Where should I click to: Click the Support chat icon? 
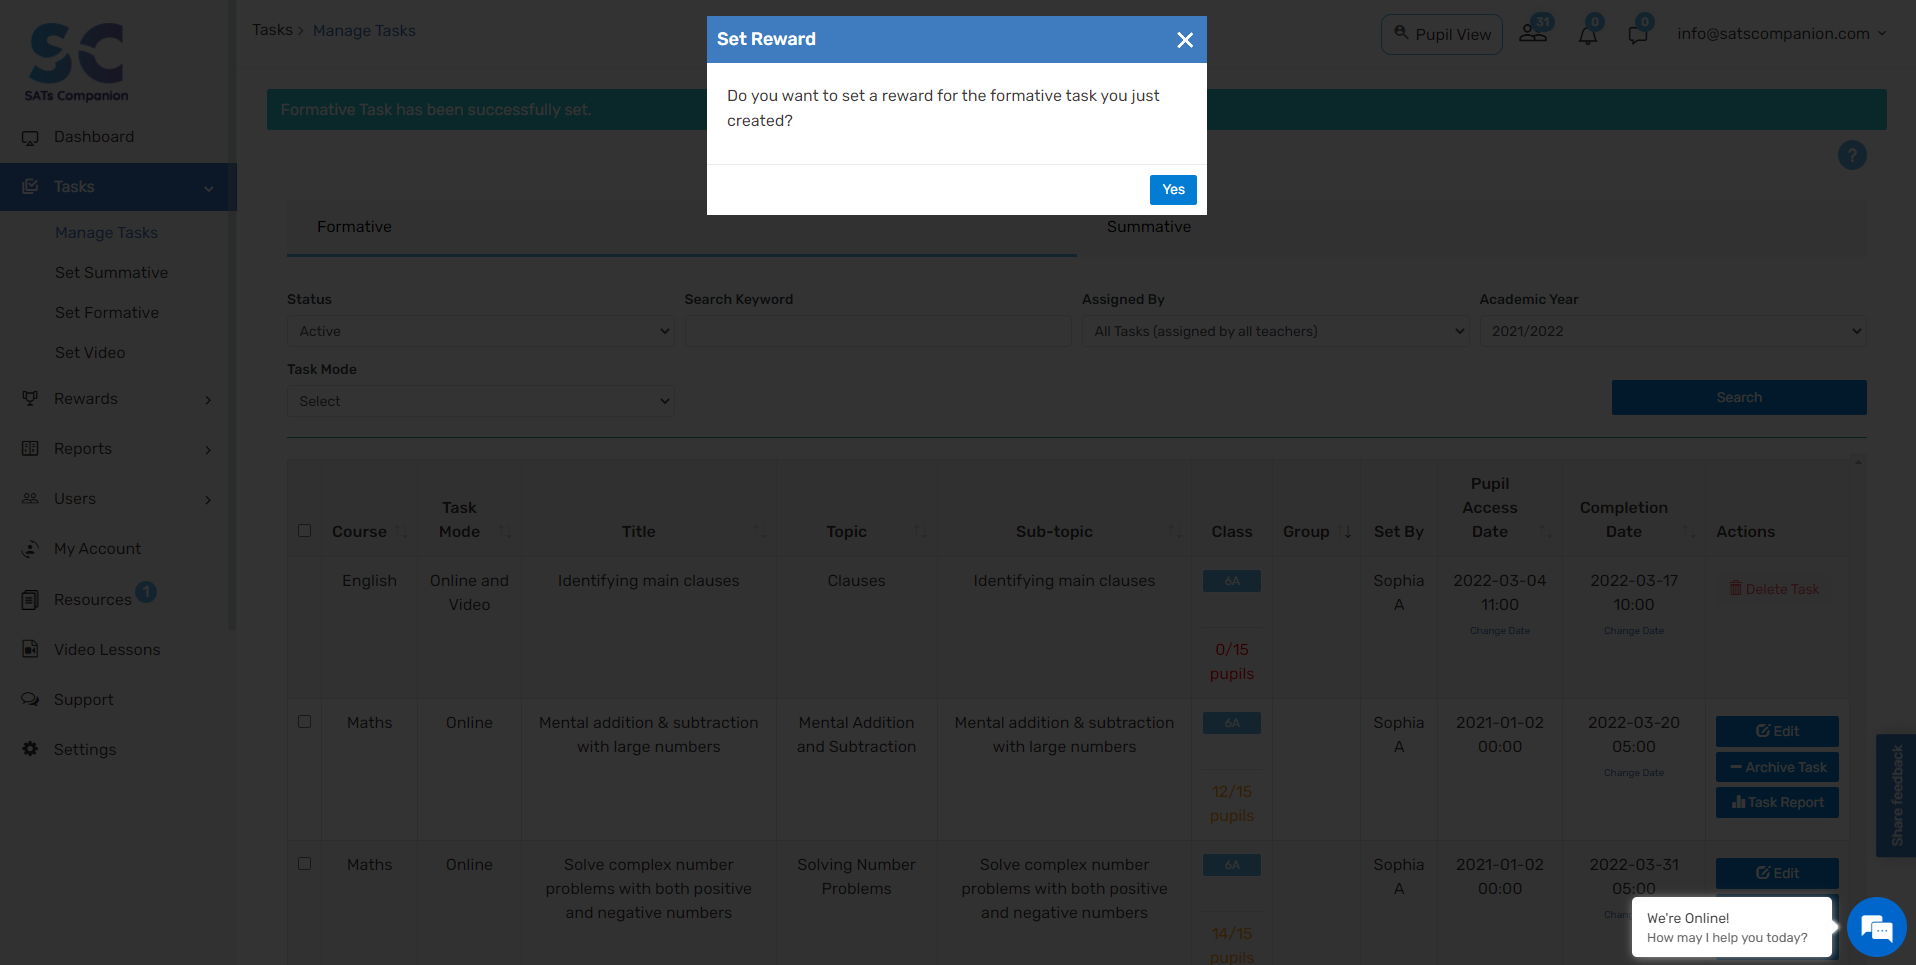(31, 700)
